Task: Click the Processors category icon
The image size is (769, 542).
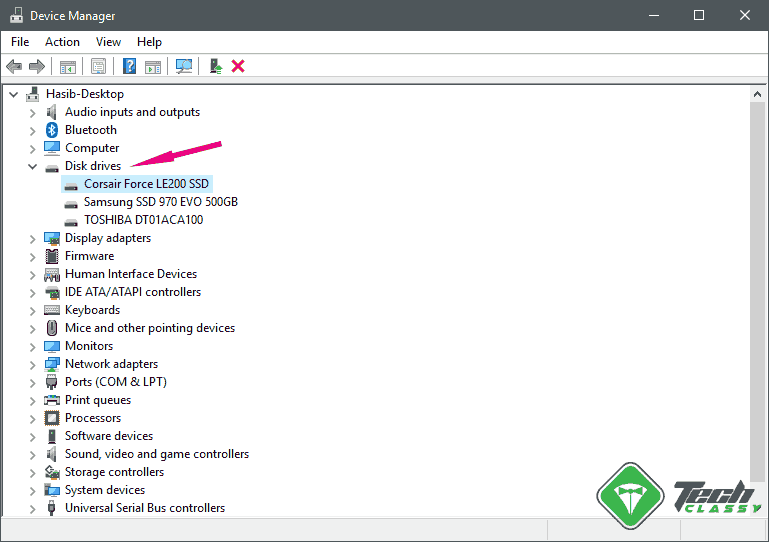Action: (x=51, y=418)
